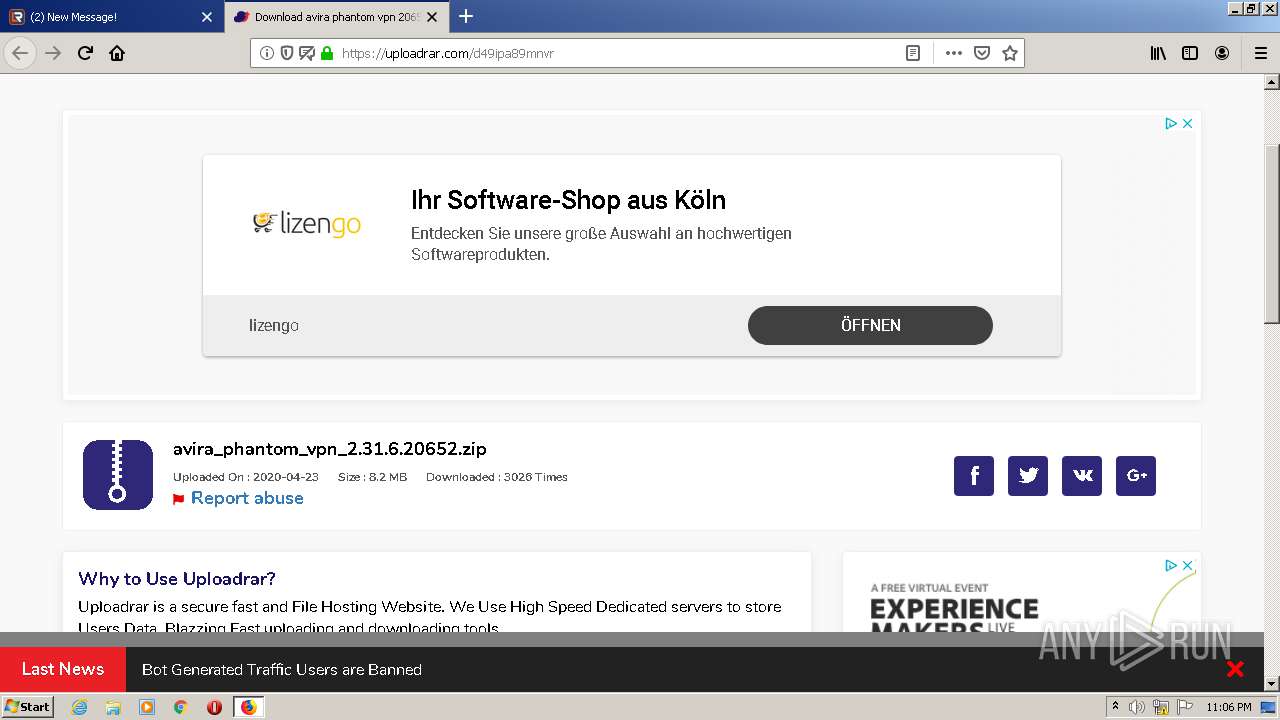1280x720 pixels.
Task: Show hidden system tray icons
Action: 1115,707
